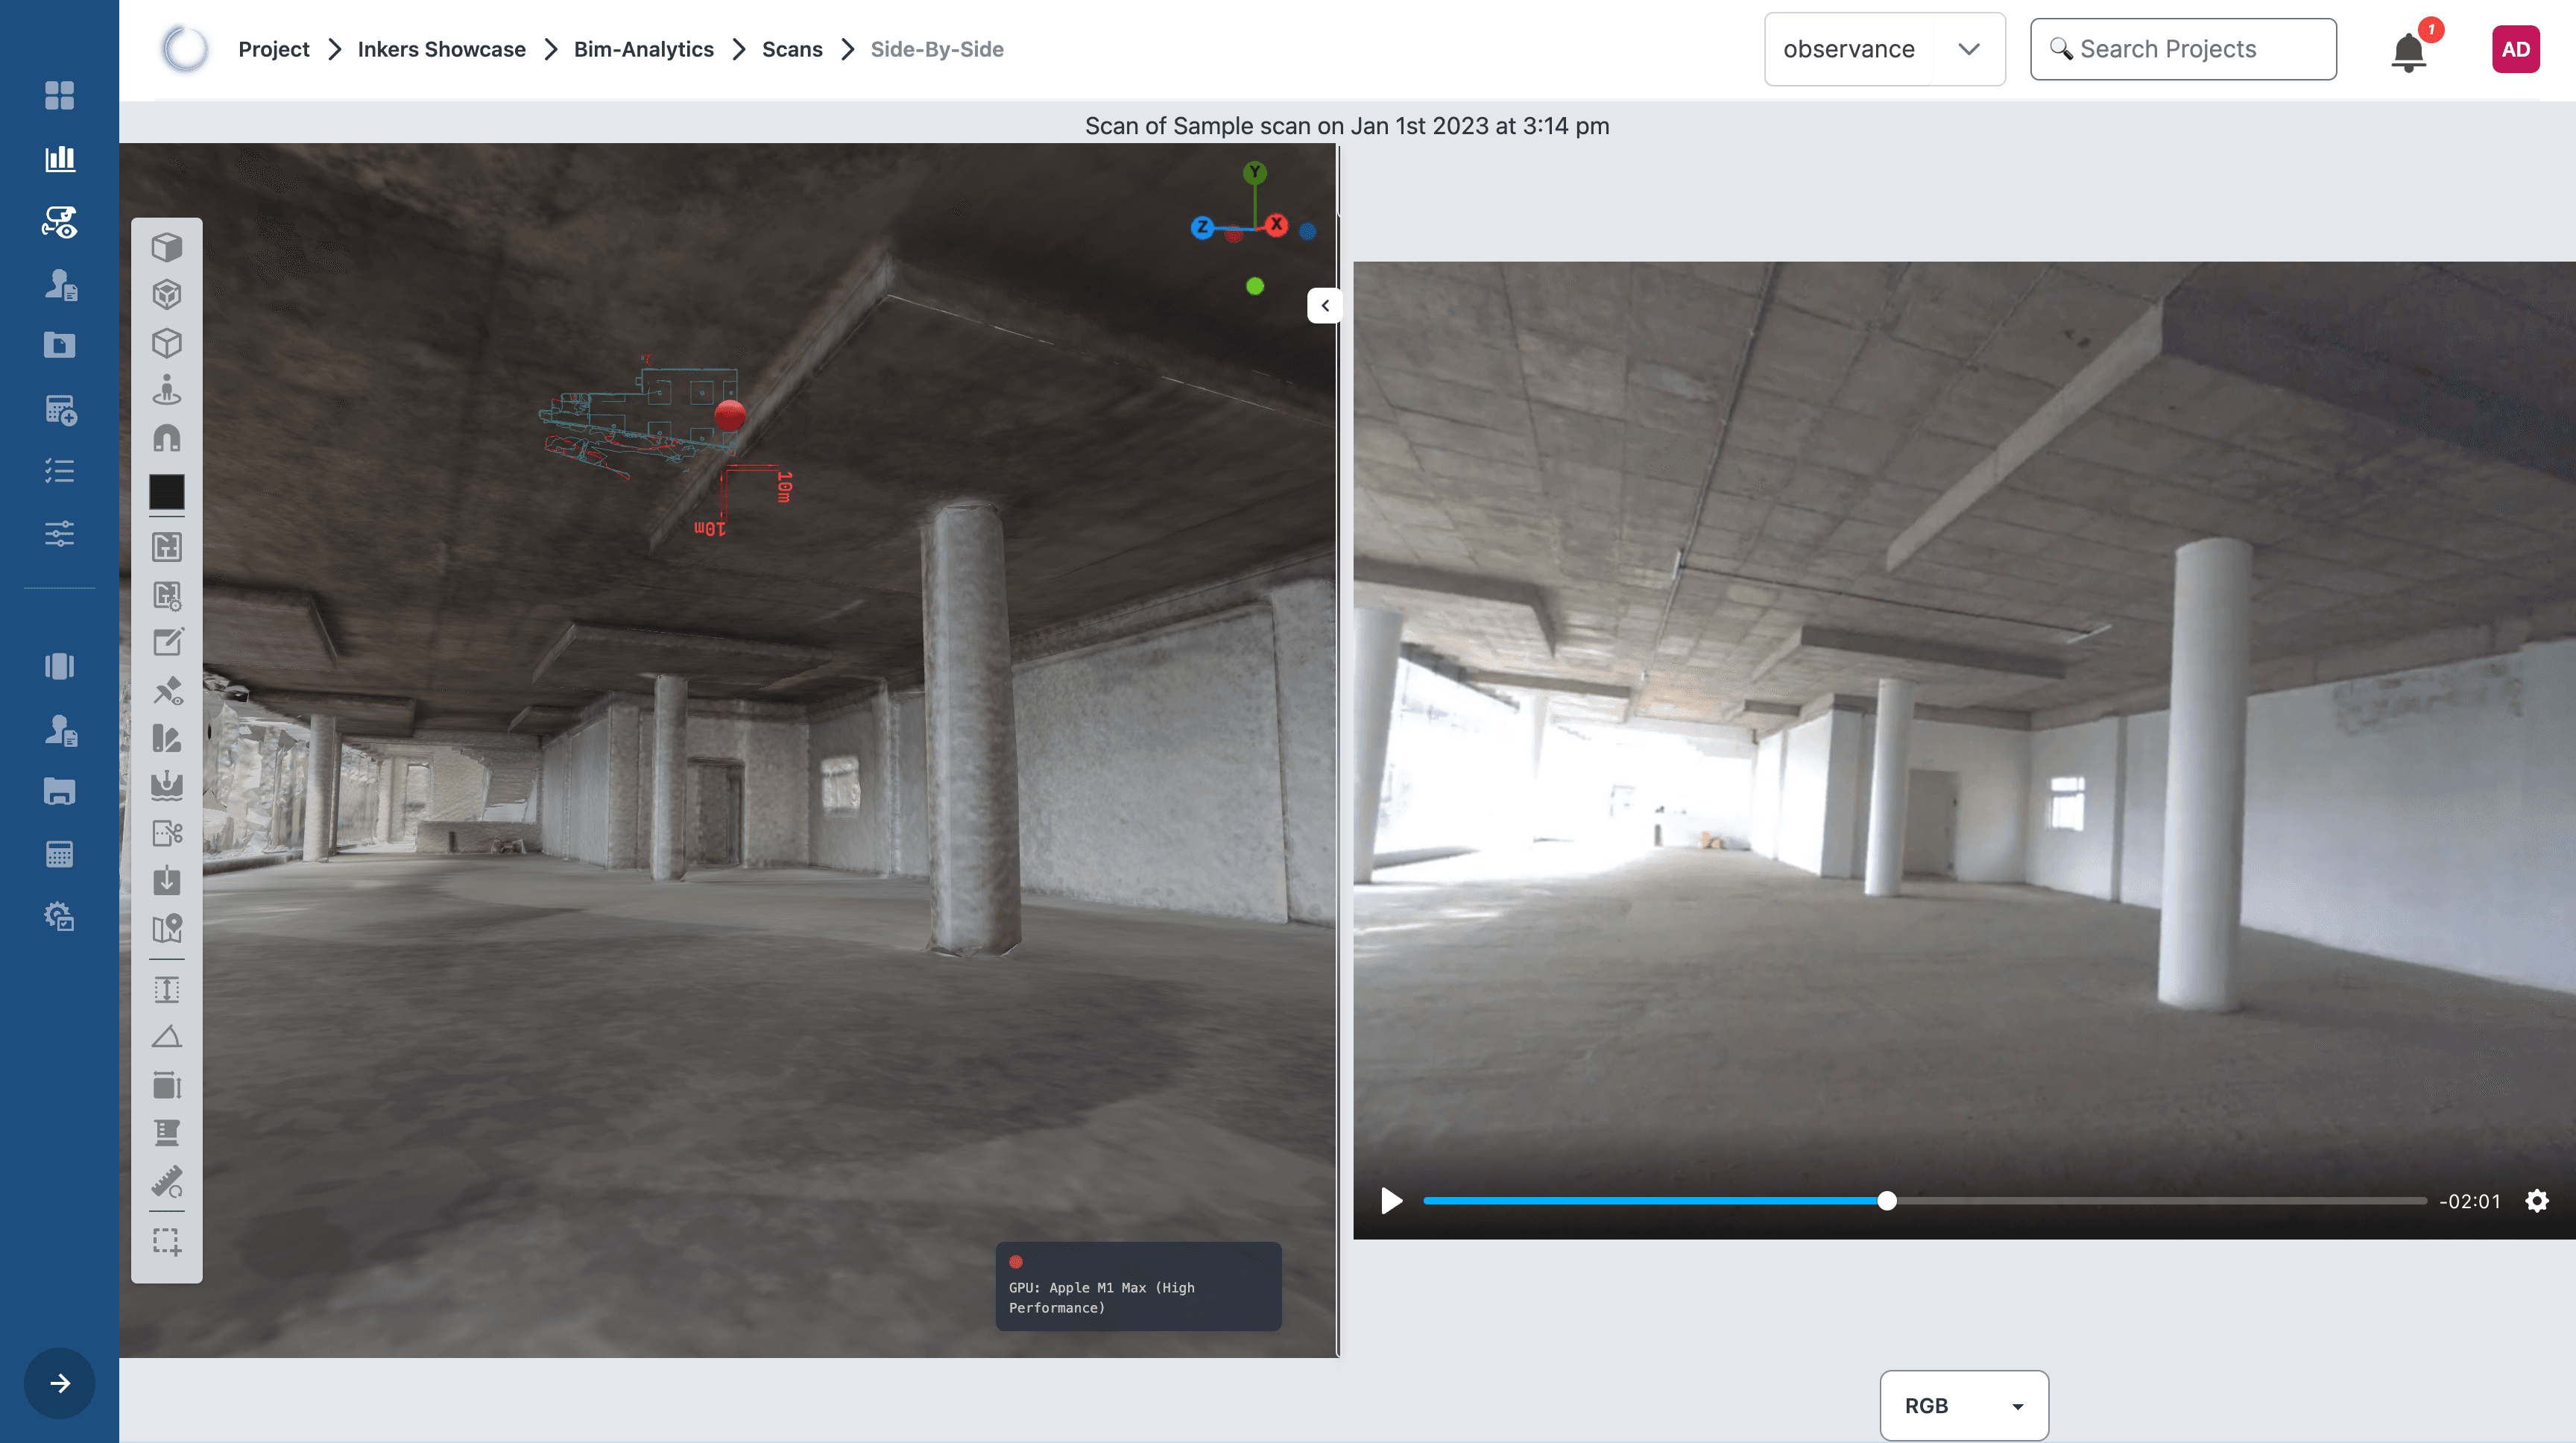Expand the RGB mode dropdown

coord(1963,1405)
